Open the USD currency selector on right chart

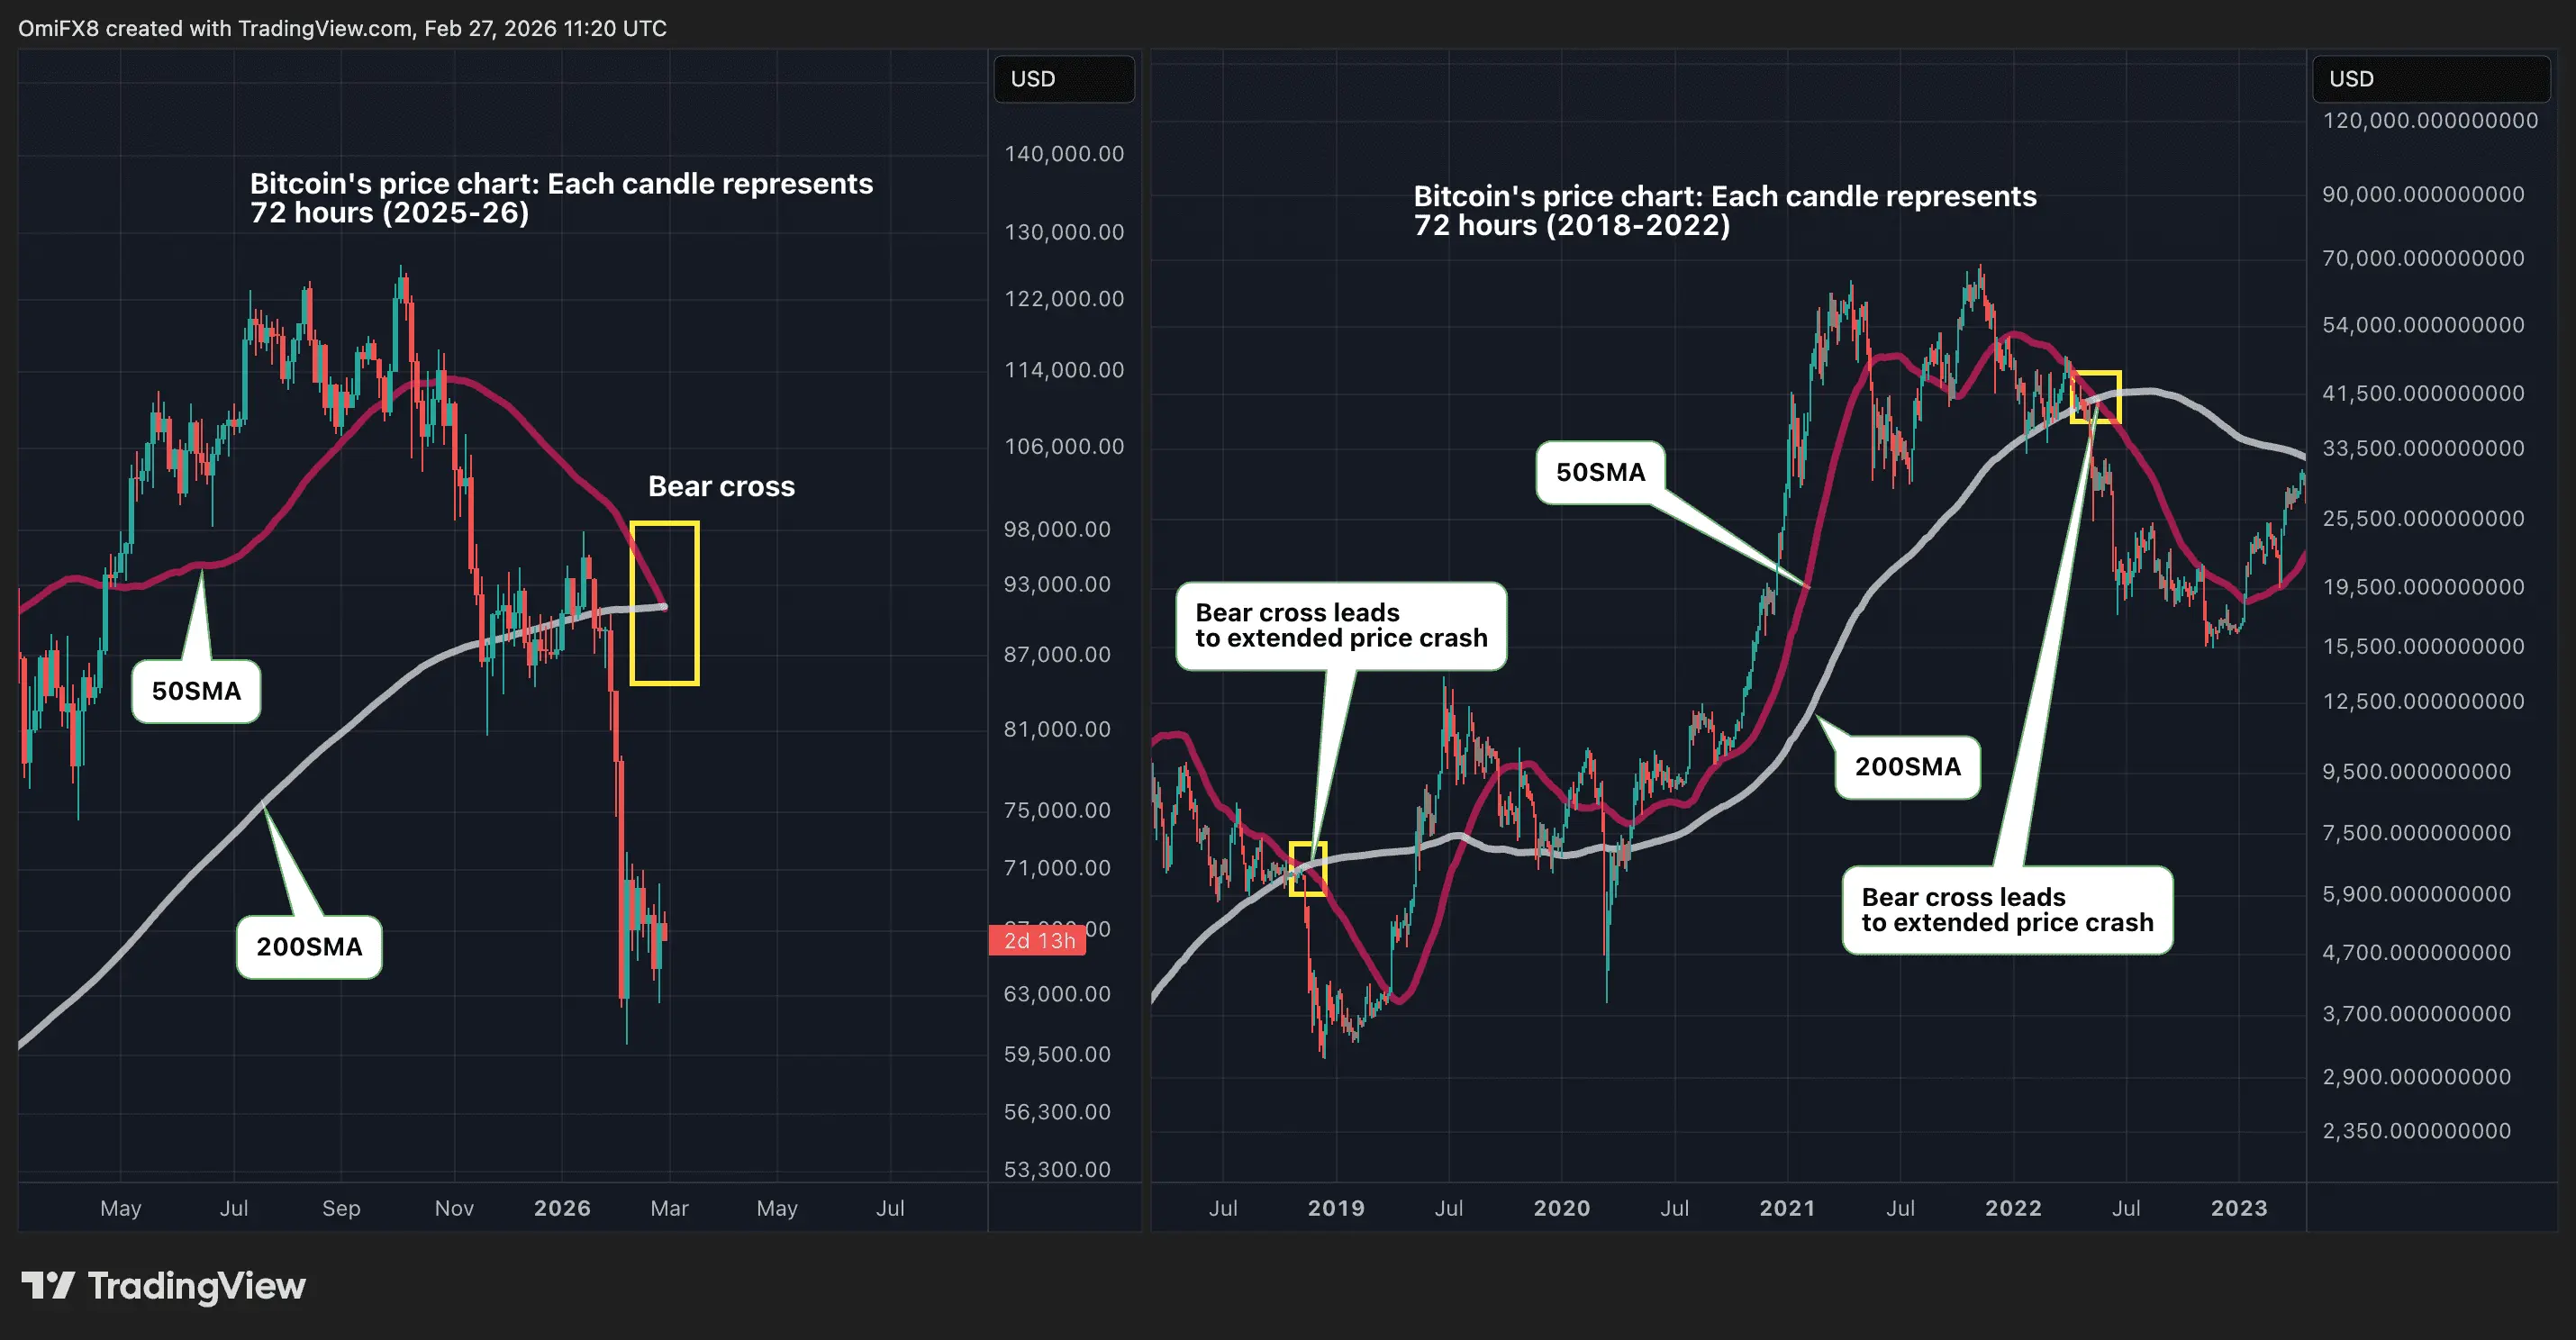2431,79
